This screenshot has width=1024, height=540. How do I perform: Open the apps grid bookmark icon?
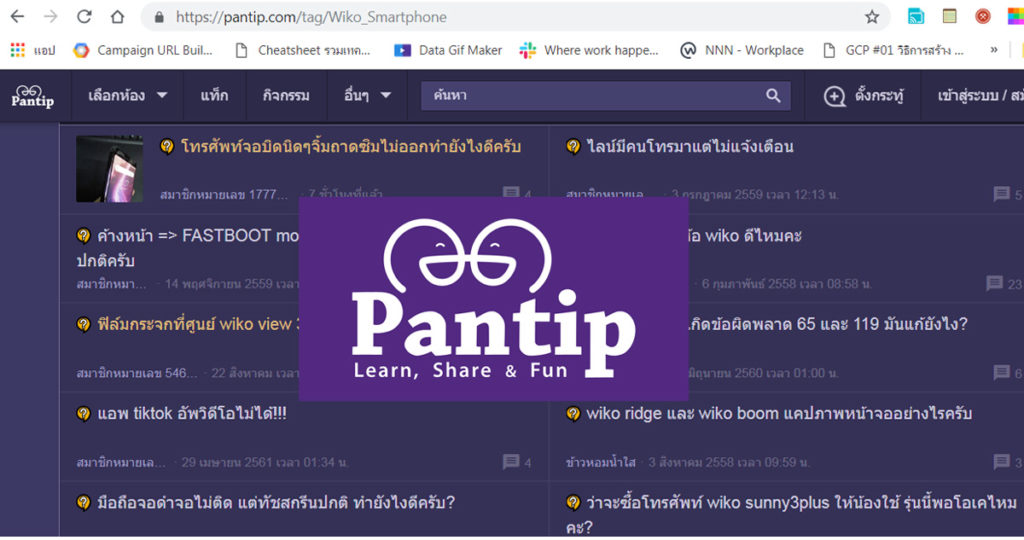click(18, 50)
